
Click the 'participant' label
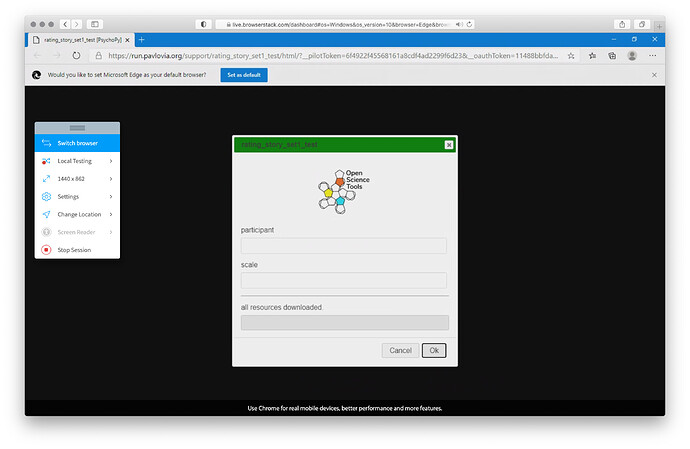(x=257, y=230)
